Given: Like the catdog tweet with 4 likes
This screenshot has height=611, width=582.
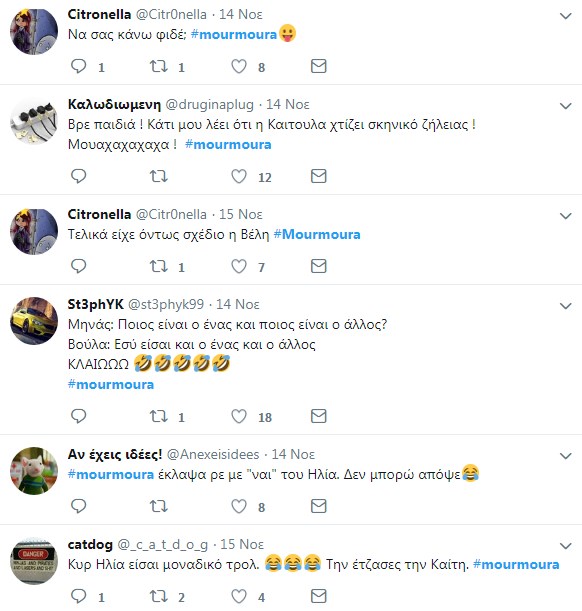Looking at the screenshot, I should pos(239,597).
